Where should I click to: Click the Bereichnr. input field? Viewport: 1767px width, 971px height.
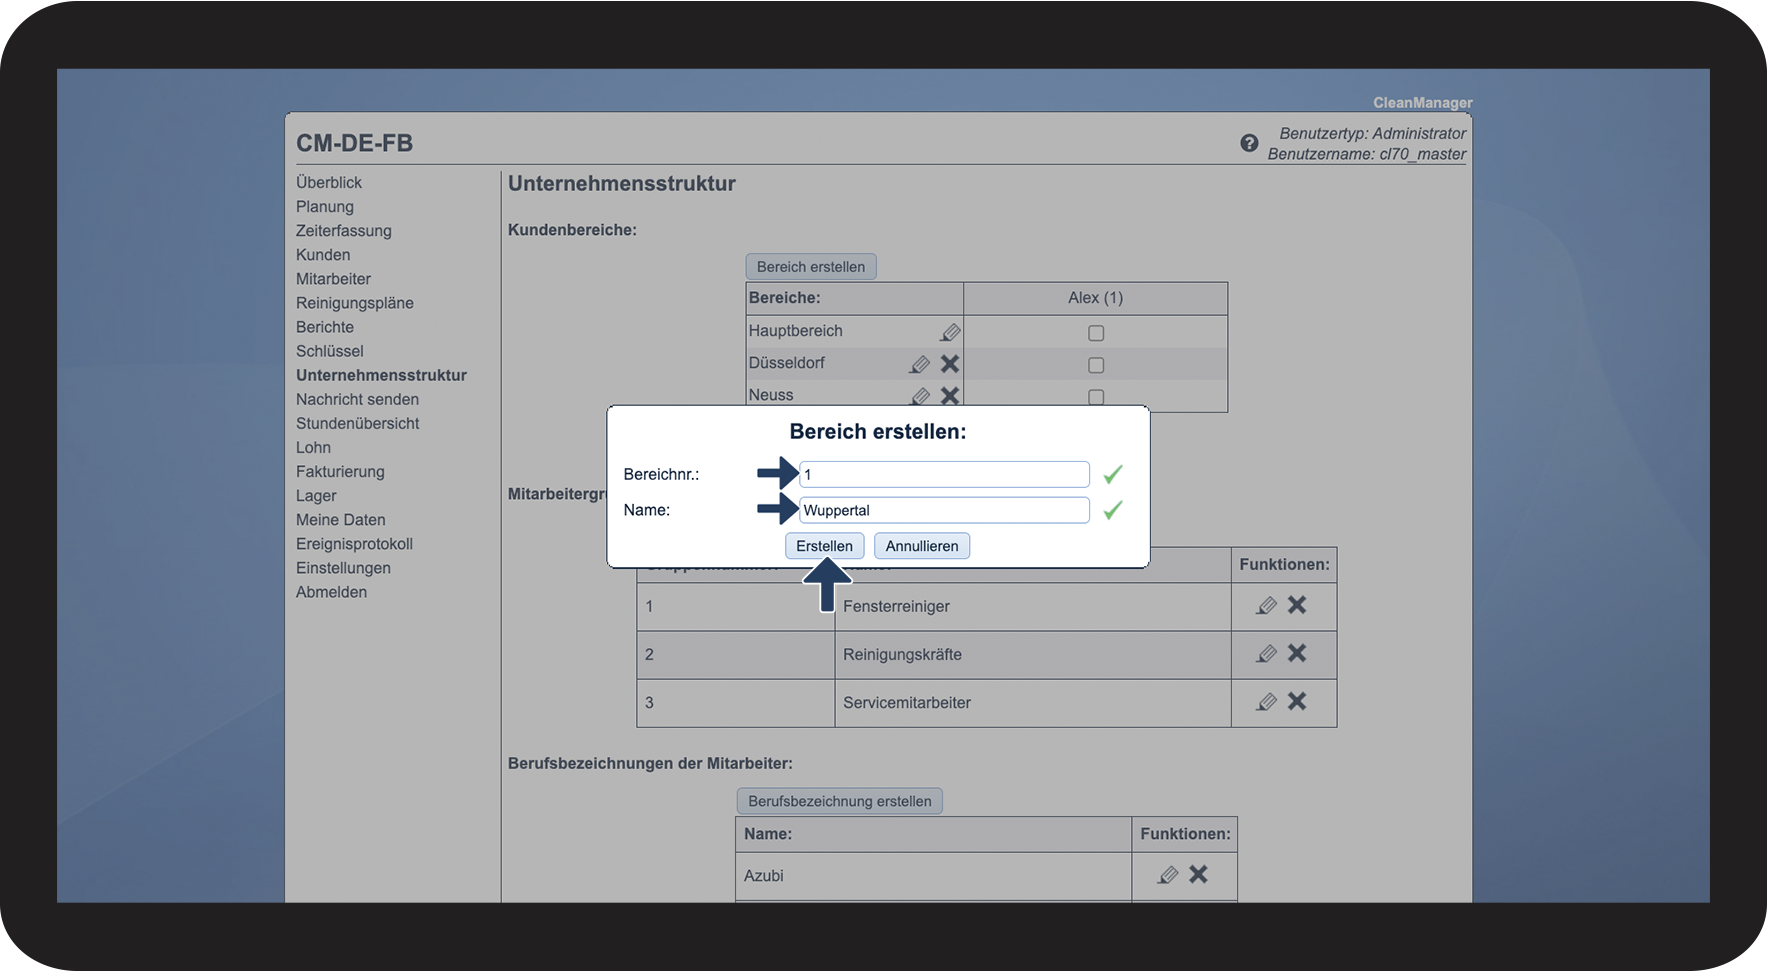click(944, 475)
